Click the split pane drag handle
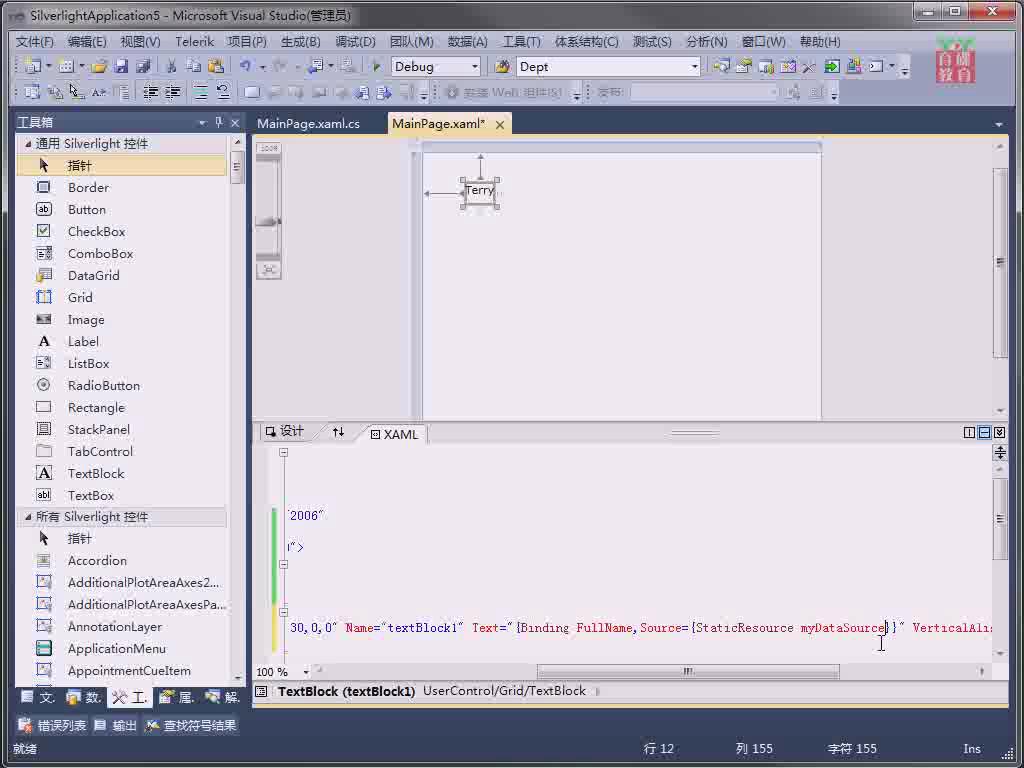 click(696, 432)
